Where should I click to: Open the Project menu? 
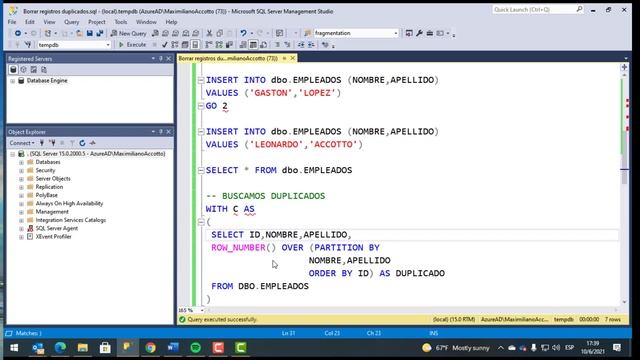[x=97, y=22]
